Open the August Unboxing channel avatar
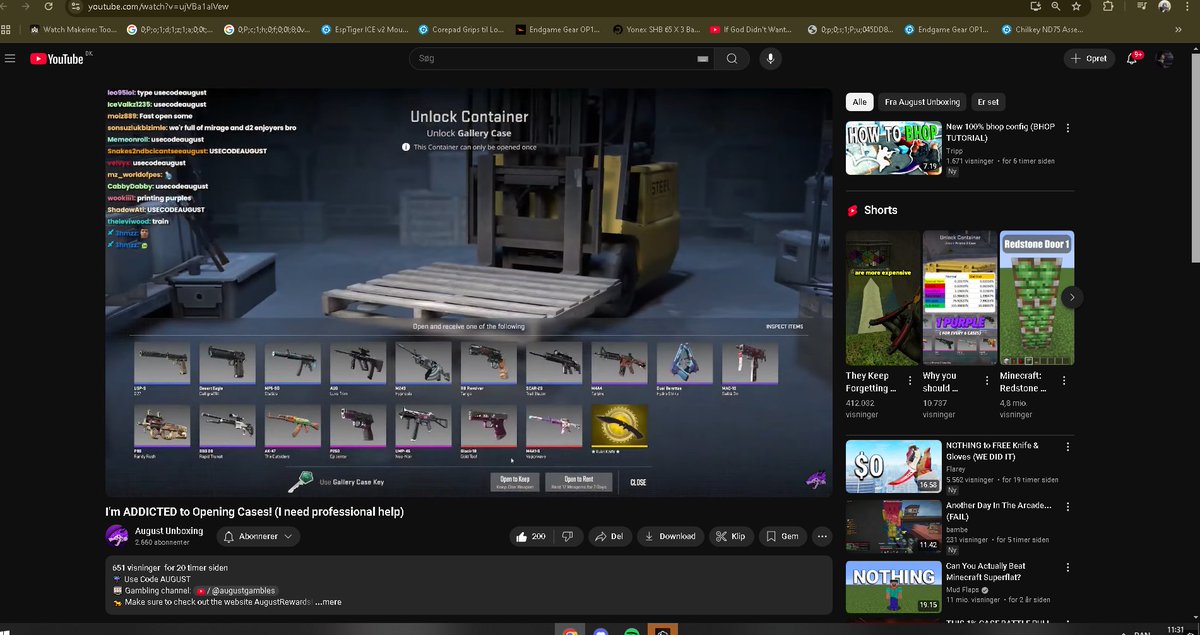Image resolution: width=1200 pixels, height=635 pixels. tap(116, 536)
